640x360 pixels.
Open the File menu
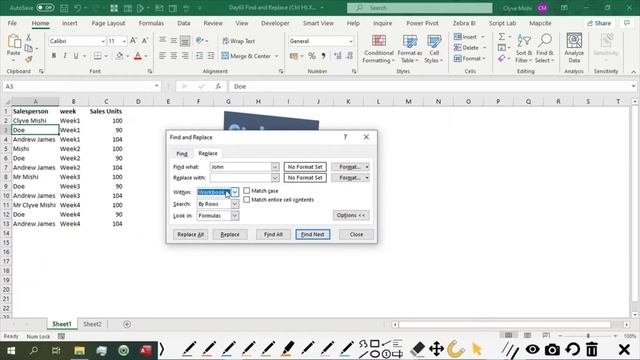(12, 23)
